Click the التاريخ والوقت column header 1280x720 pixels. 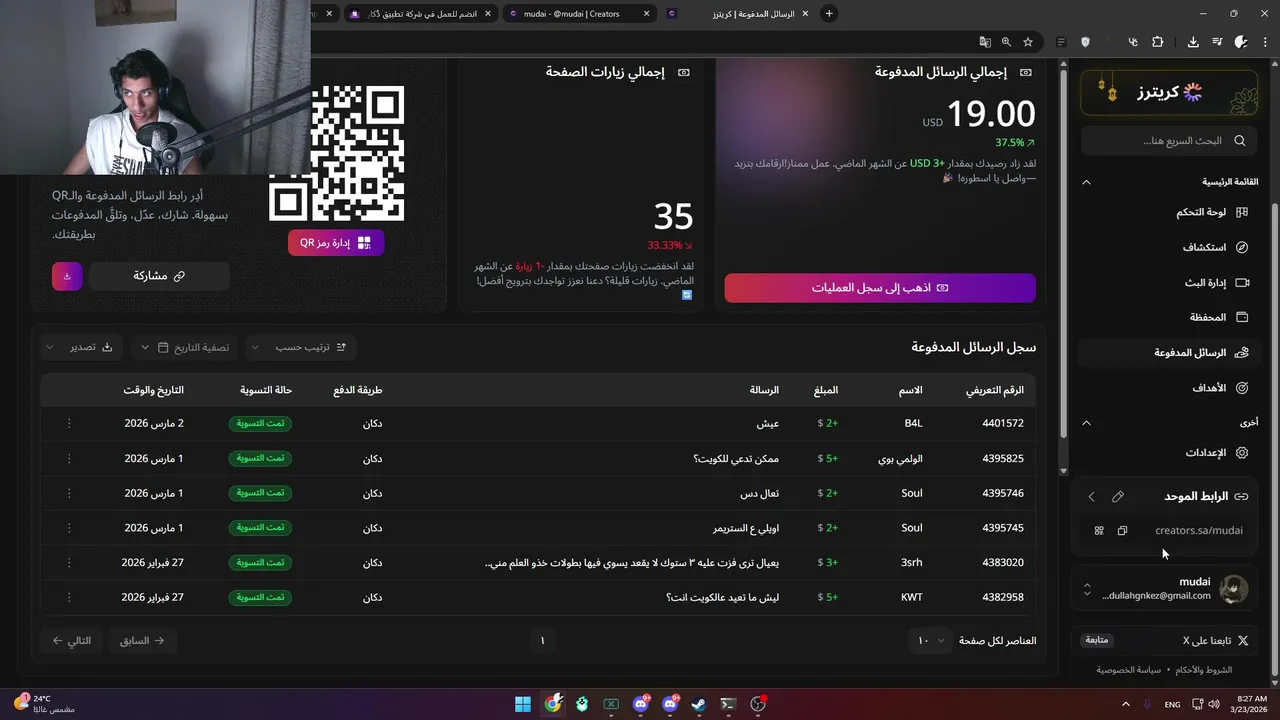(154, 390)
